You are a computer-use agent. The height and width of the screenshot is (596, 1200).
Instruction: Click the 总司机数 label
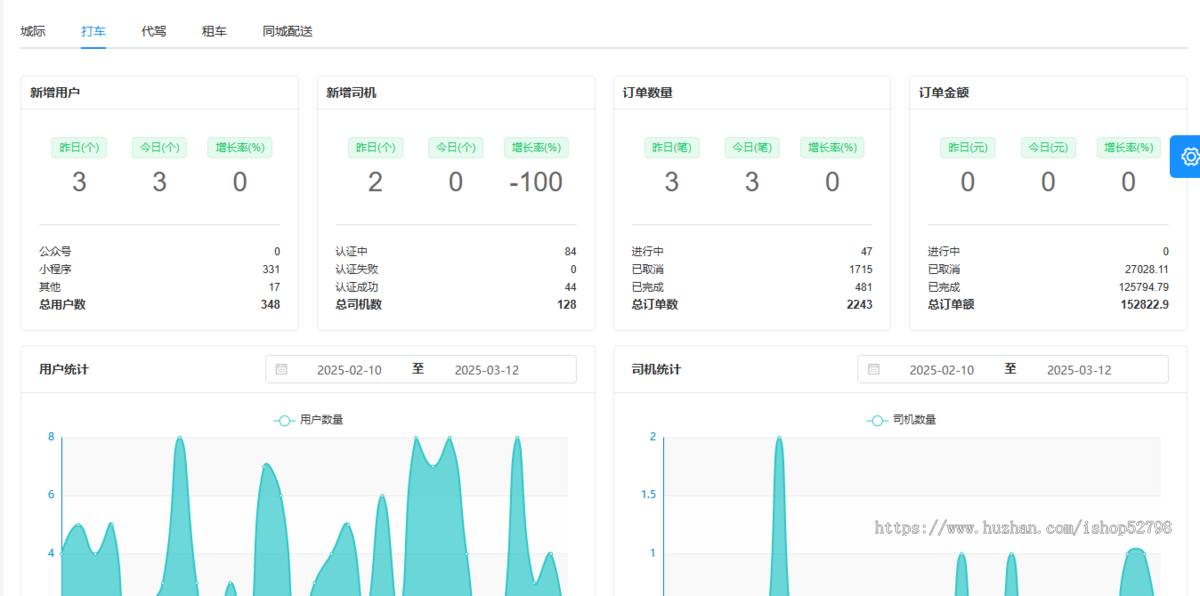click(358, 305)
